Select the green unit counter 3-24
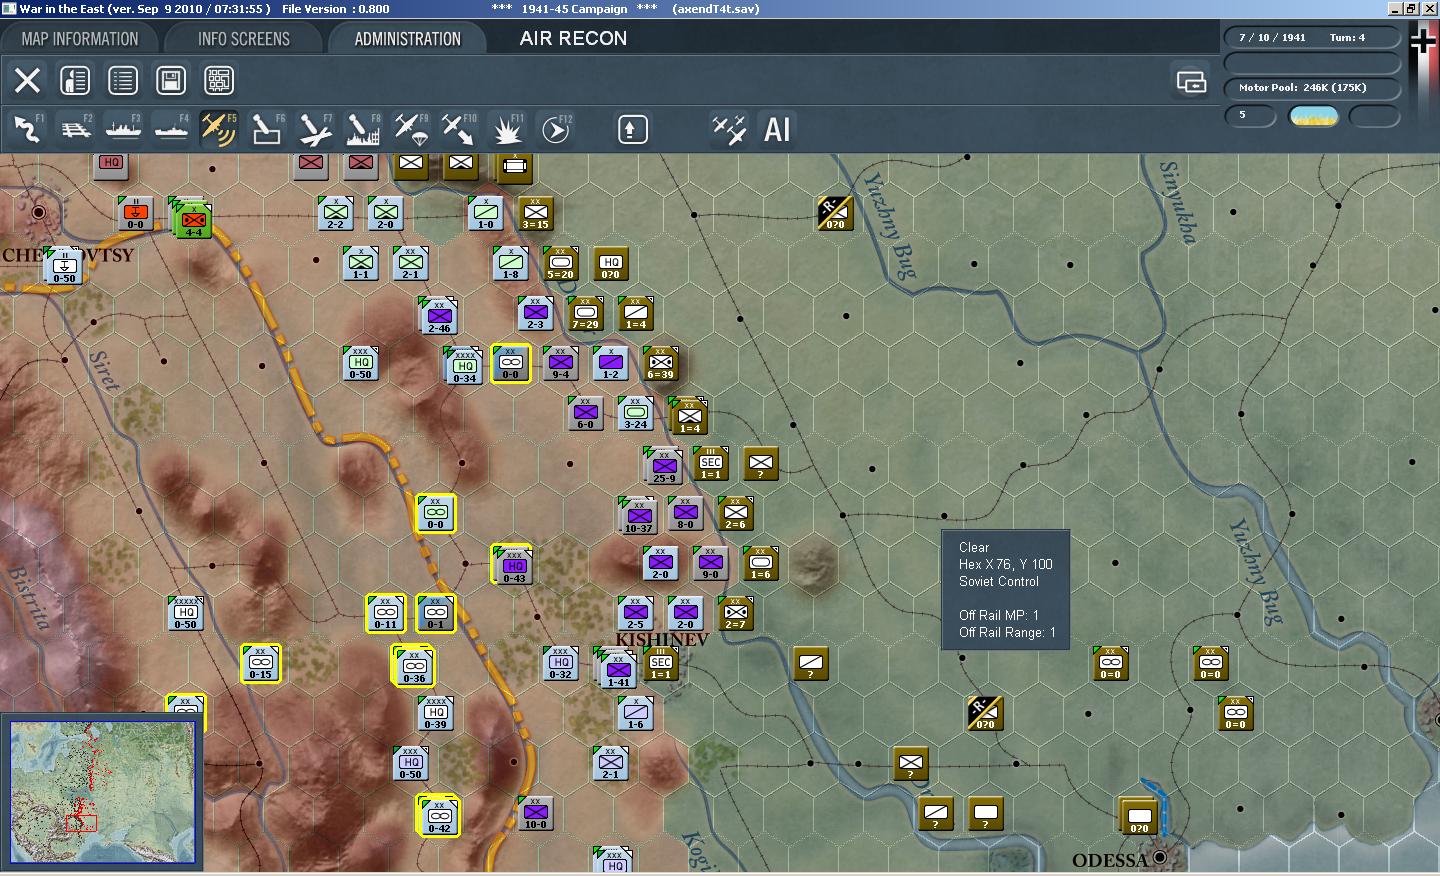1440x876 pixels. point(636,414)
